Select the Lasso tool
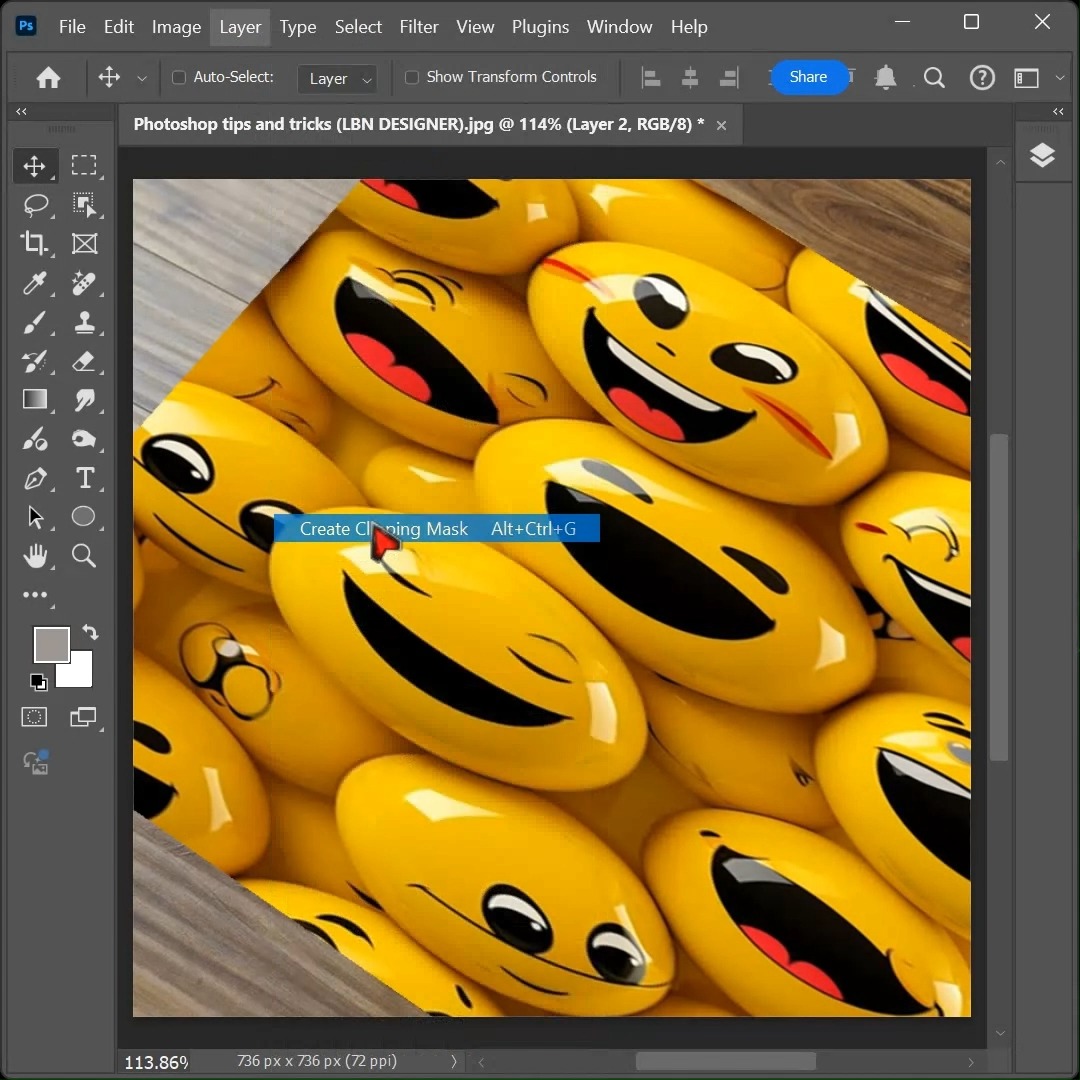This screenshot has height=1080, width=1080. (x=35, y=205)
